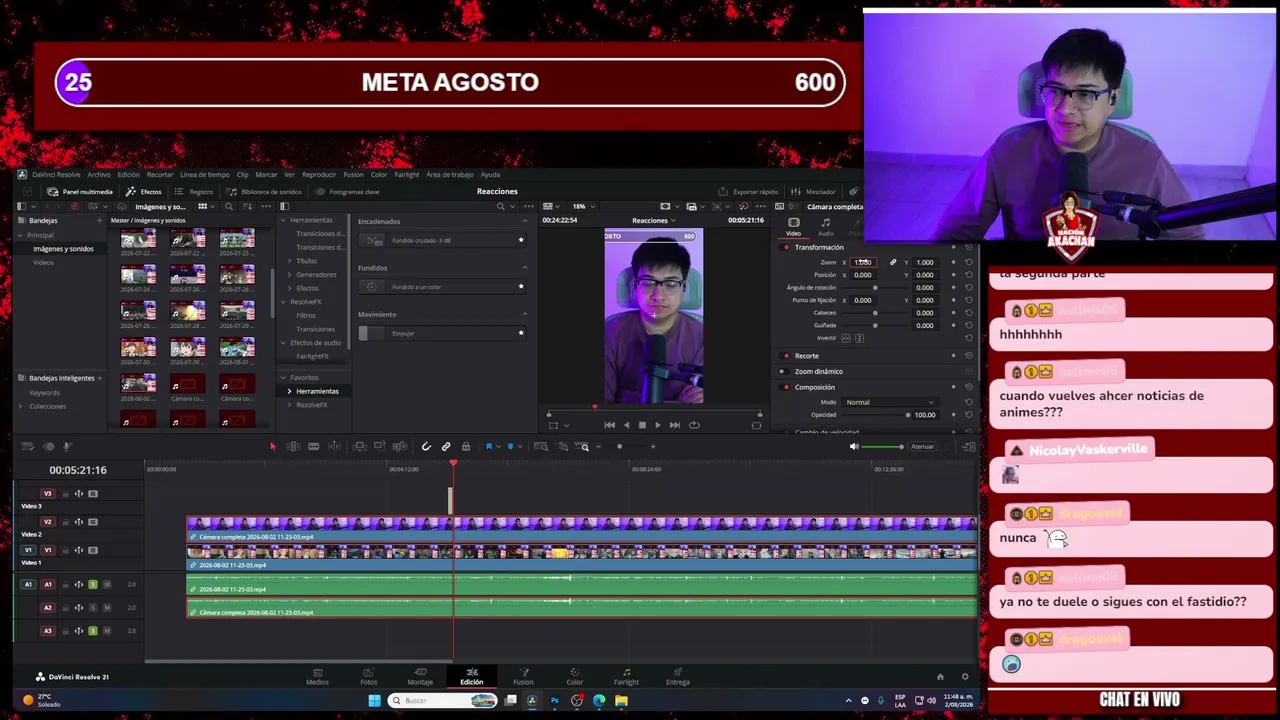Open project settings gear icon
This screenshot has height=720, width=1280.
[x=965, y=677]
